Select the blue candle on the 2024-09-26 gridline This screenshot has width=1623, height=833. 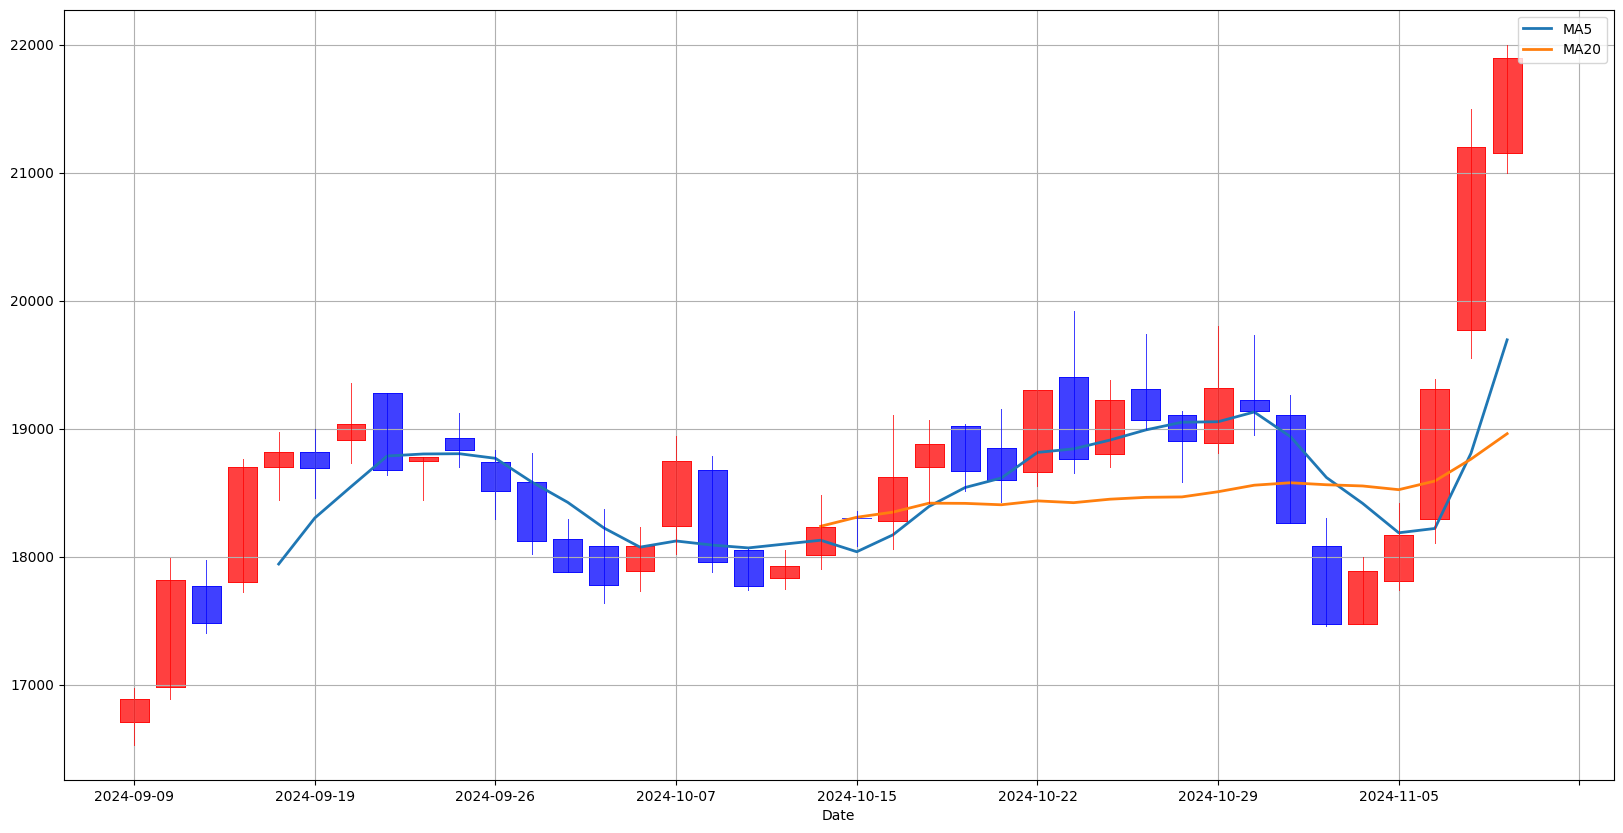[495, 477]
